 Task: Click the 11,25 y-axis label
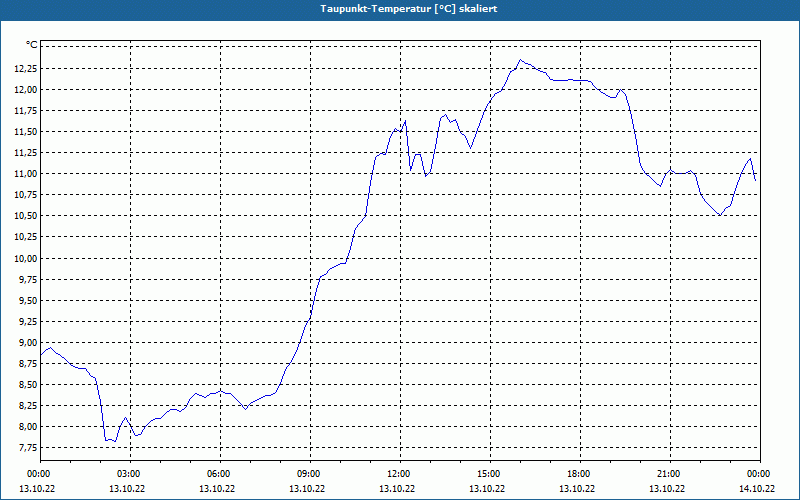[x=26, y=153]
